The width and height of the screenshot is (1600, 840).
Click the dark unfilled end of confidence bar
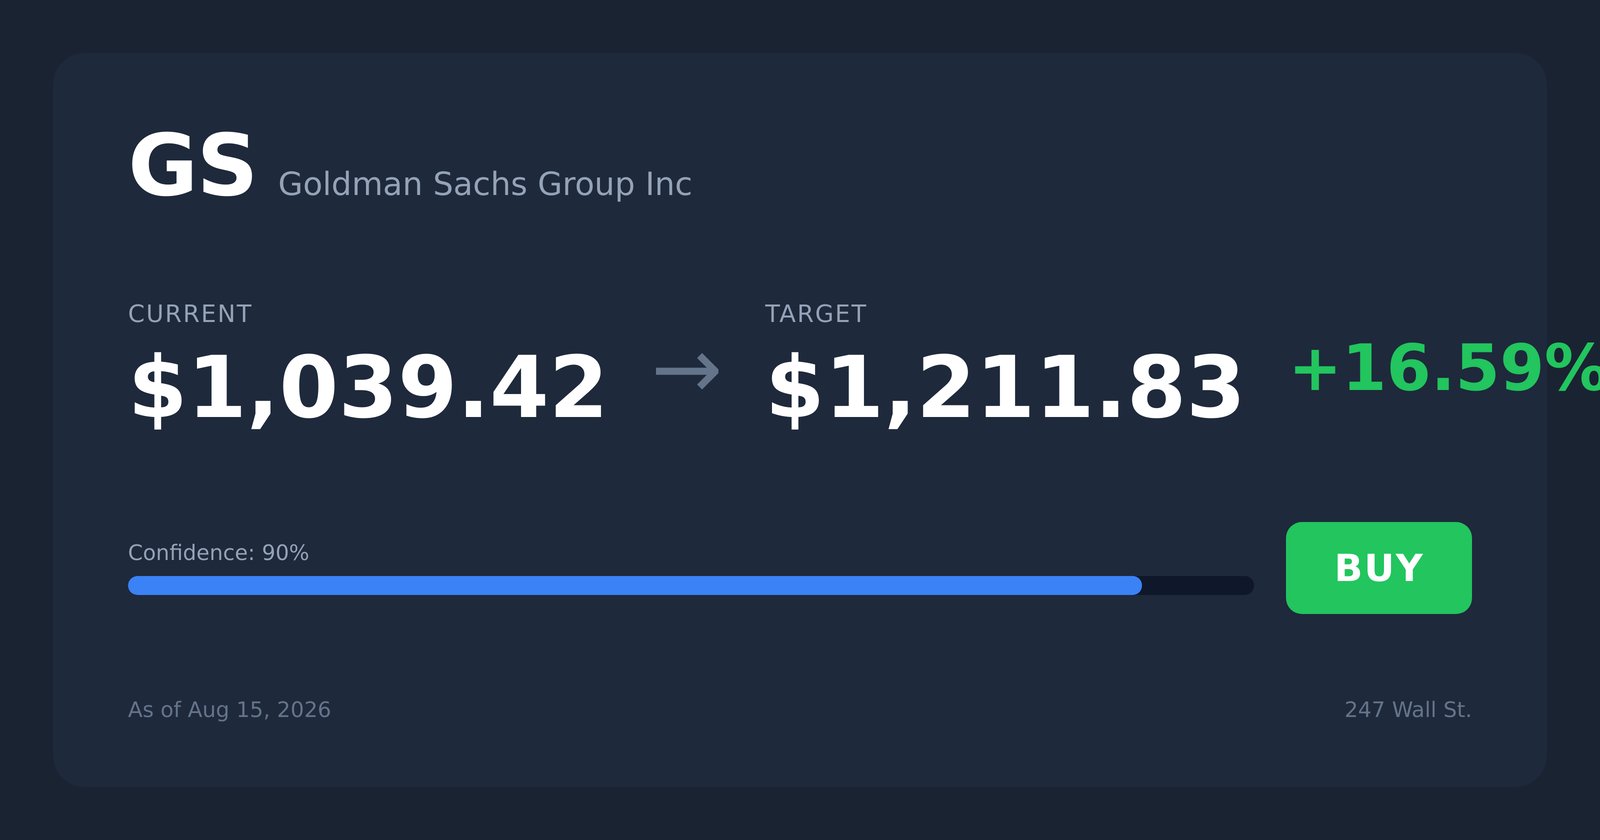1198,585
